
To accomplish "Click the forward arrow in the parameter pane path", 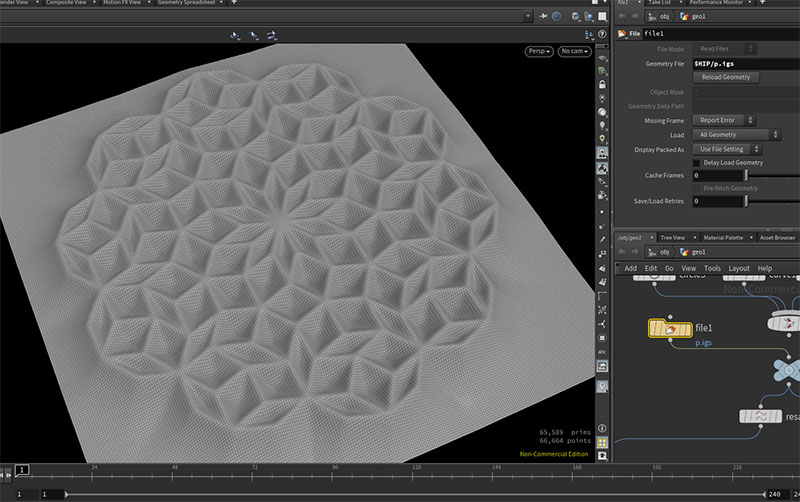I will coord(635,16).
